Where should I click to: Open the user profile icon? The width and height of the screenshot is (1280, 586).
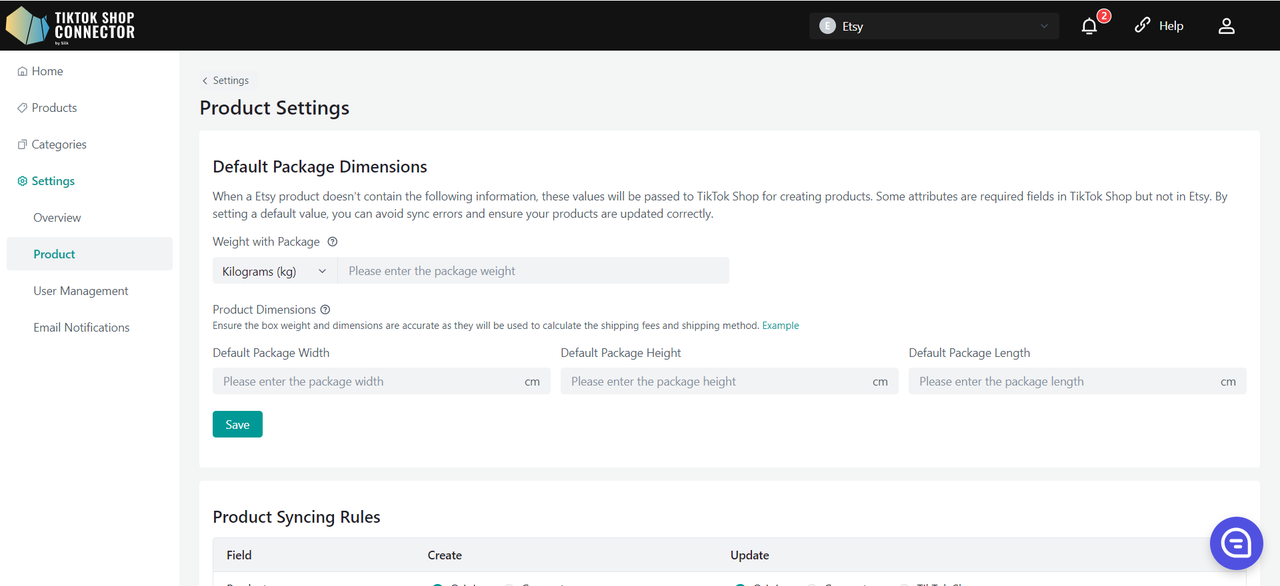(x=1226, y=26)
